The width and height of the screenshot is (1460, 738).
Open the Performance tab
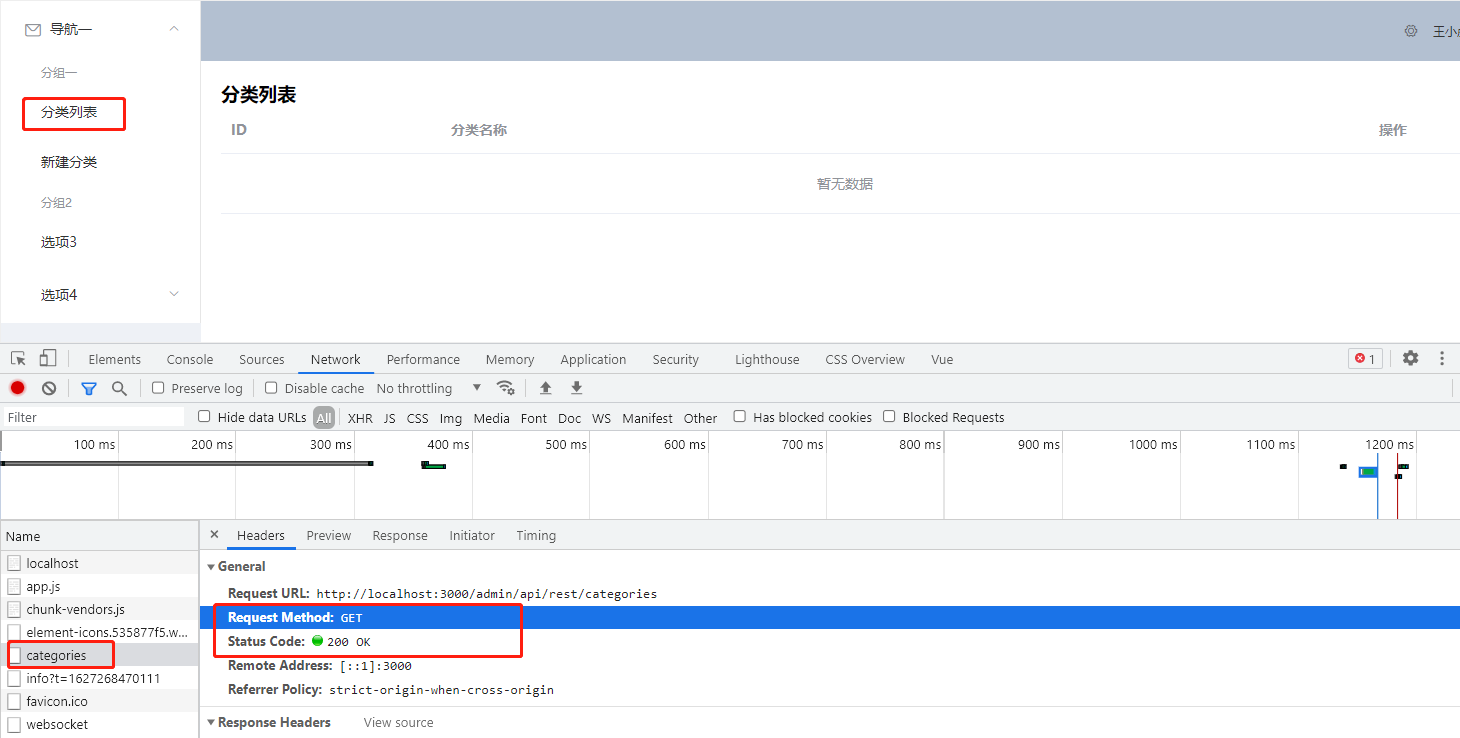coord(423,359)
